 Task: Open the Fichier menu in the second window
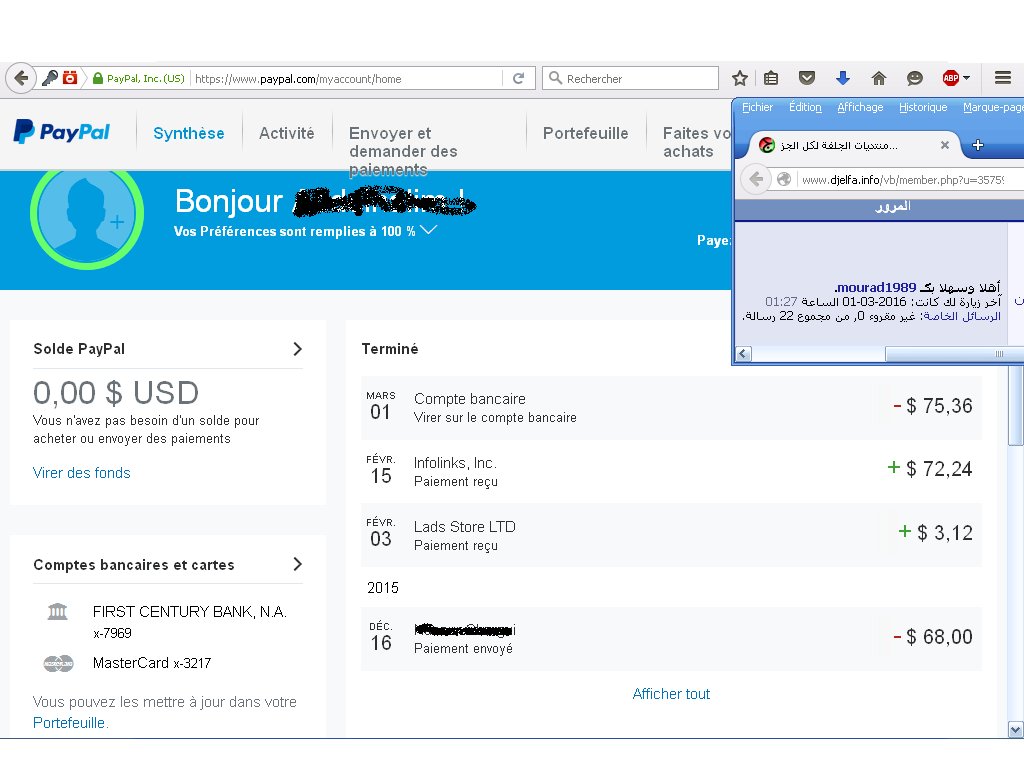tap(758, 107)
